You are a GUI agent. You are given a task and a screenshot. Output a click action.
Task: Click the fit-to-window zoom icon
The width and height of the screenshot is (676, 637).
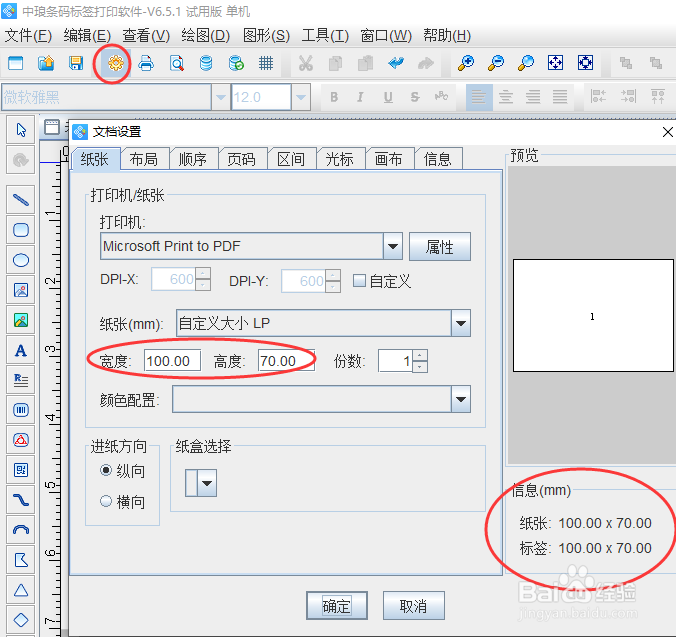(x=555, y=63)
